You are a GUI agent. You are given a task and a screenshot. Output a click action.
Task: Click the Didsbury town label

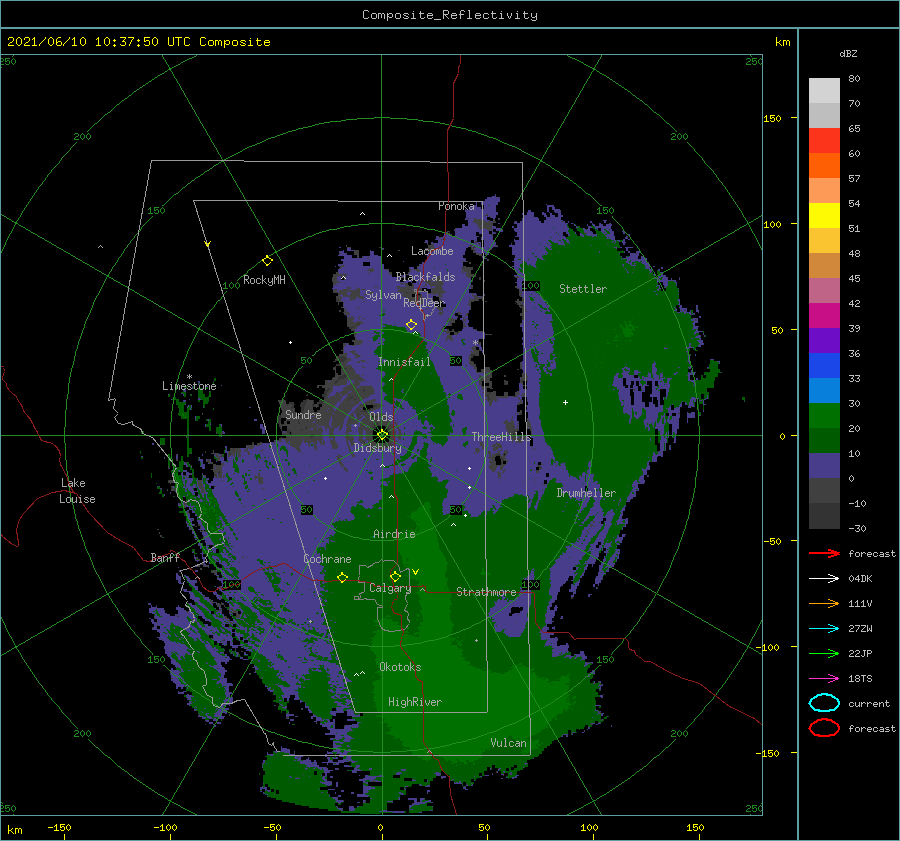pyautogui.click(x=378, y=448)
